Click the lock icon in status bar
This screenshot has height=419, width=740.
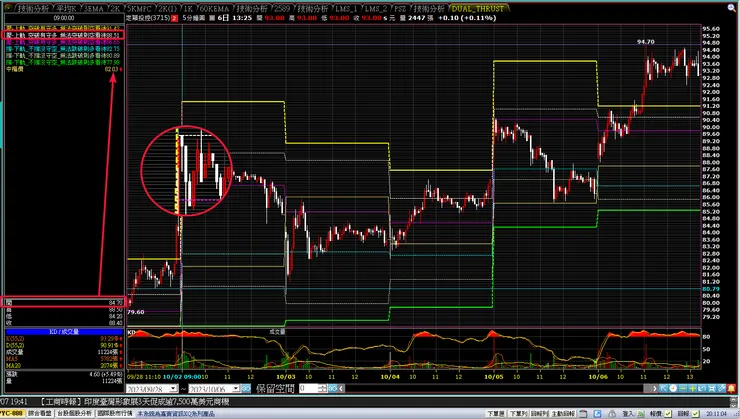tap(612, 414)
